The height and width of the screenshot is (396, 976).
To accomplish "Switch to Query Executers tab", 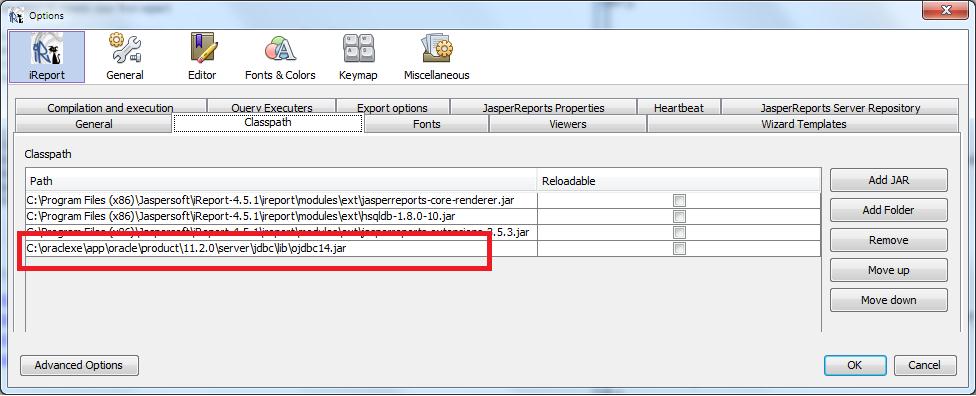I will 271,108.
